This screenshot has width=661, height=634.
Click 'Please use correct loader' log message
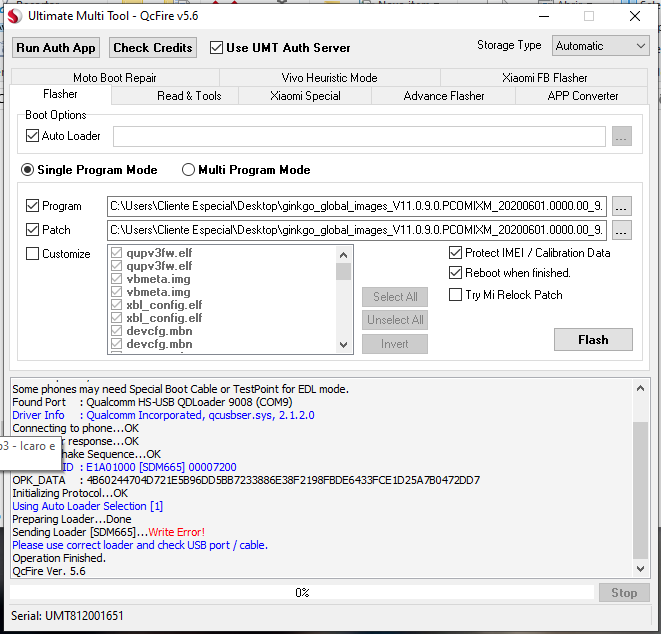point(140,545)
